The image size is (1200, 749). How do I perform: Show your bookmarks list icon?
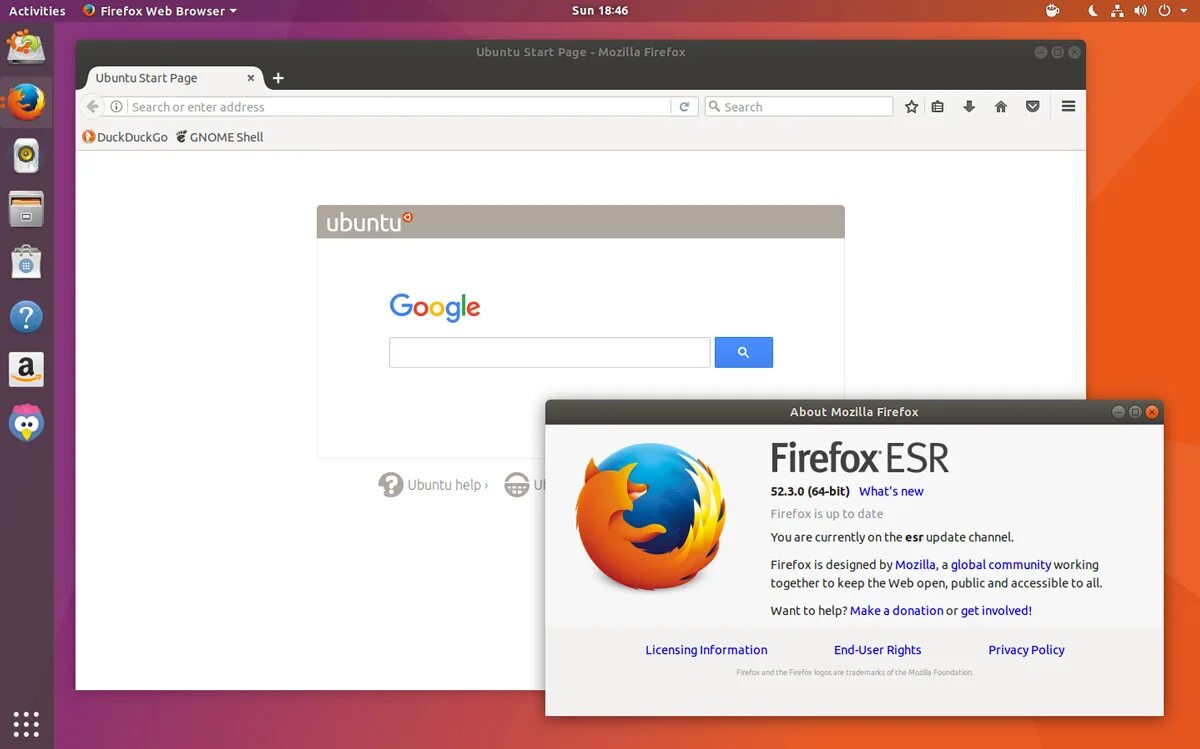pyautogui.click(x=937, y=106)
